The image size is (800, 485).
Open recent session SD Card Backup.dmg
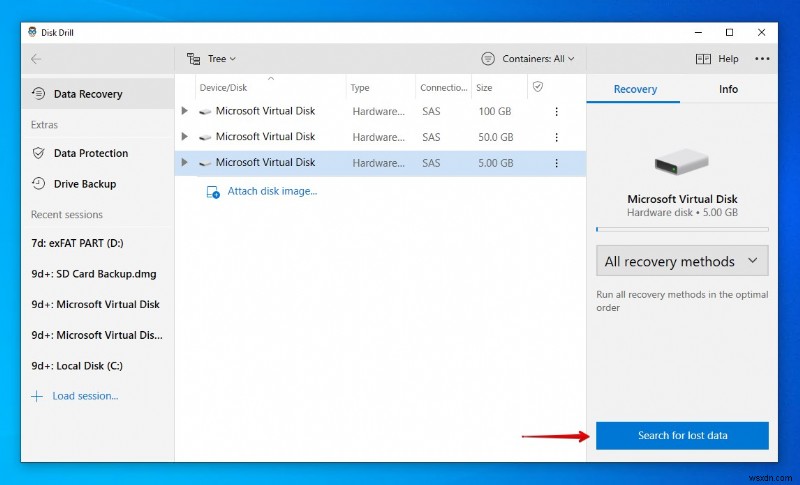[x=93, y=273]
